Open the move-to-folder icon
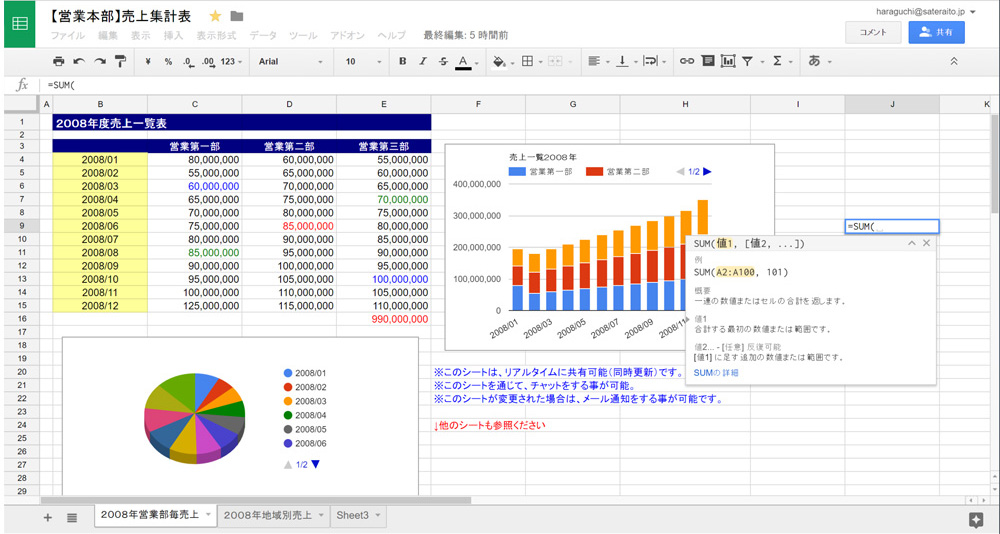This screenshot has height=534, width=1000. (x=237, y=16)
